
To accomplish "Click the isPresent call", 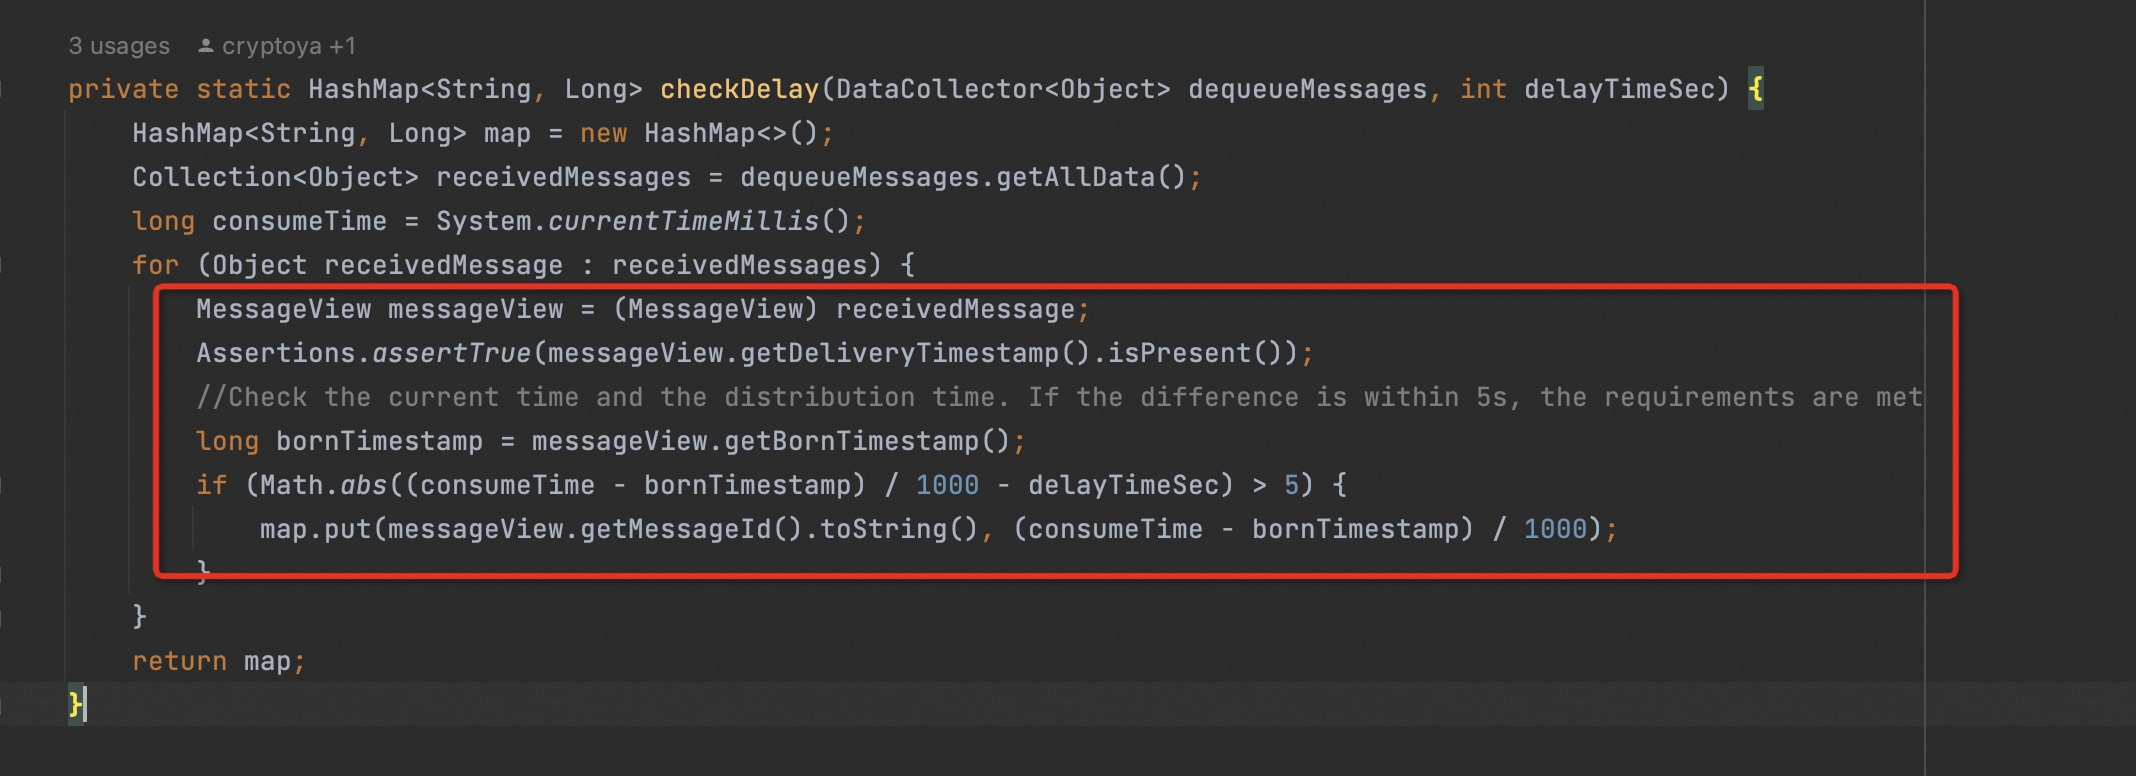I will [x=1179, y=353].
